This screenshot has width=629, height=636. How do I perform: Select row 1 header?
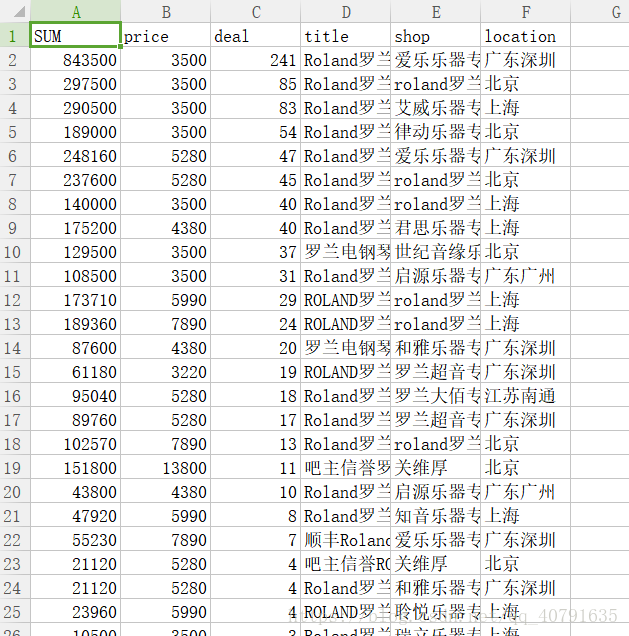15,35
